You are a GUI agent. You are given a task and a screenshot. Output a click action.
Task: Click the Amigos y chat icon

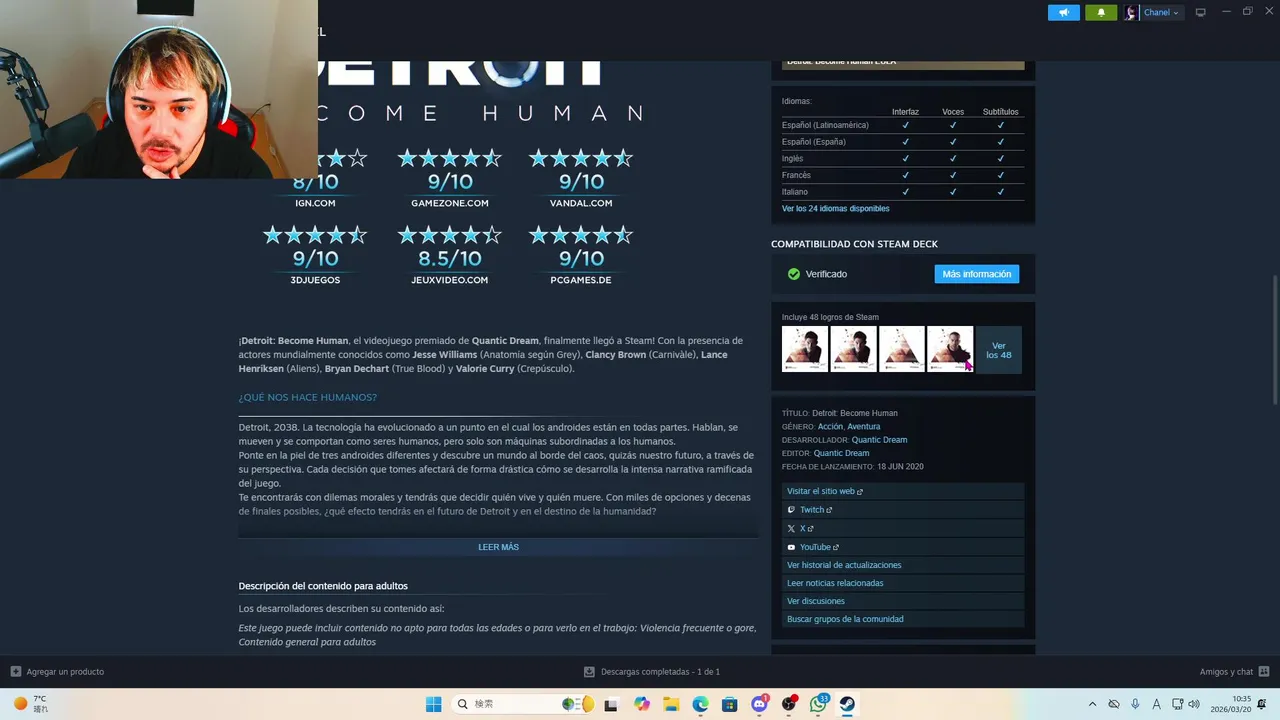pyautogui.click(x=1264, y=672)
